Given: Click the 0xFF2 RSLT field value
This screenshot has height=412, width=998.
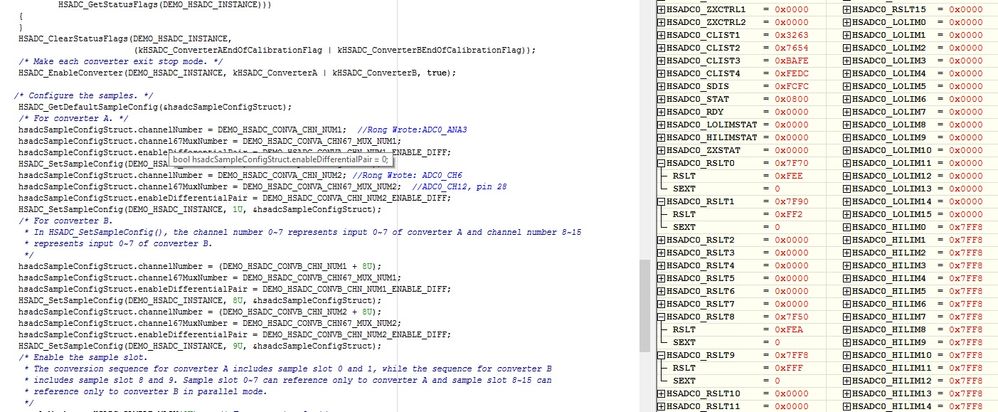Looking at the screenshot, I should (789, 214).
